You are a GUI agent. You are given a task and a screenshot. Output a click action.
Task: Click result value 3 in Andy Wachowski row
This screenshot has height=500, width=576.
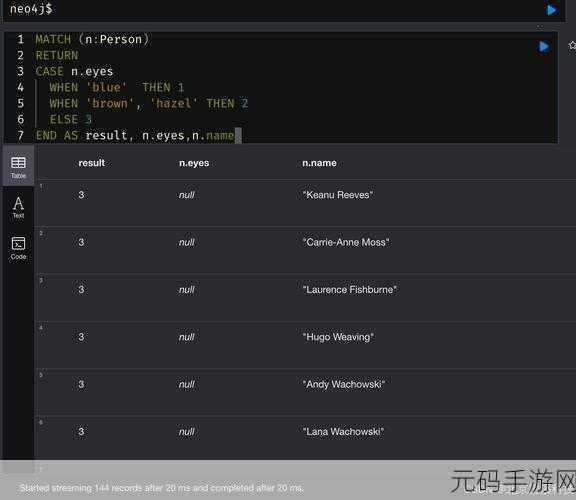pos(81,384)
